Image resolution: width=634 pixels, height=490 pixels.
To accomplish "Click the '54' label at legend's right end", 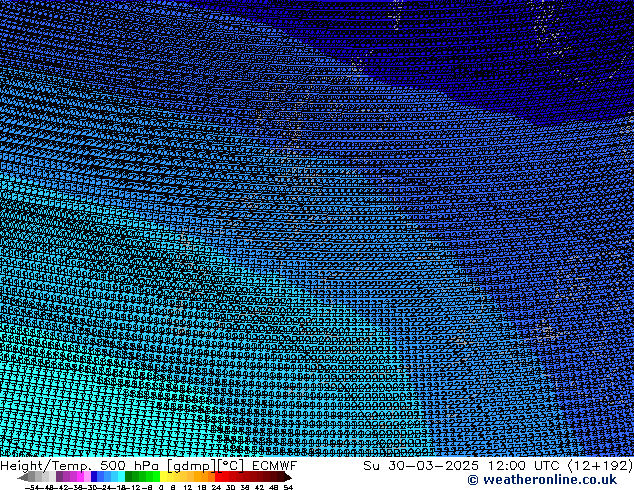I will (x=288, y=488).
